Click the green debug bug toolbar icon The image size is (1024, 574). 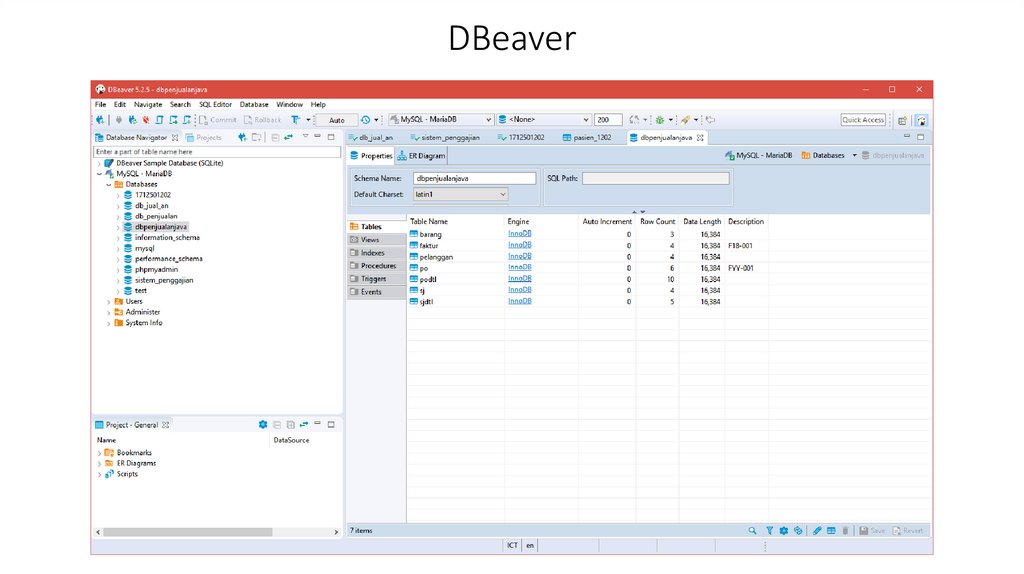click(660, 120)
